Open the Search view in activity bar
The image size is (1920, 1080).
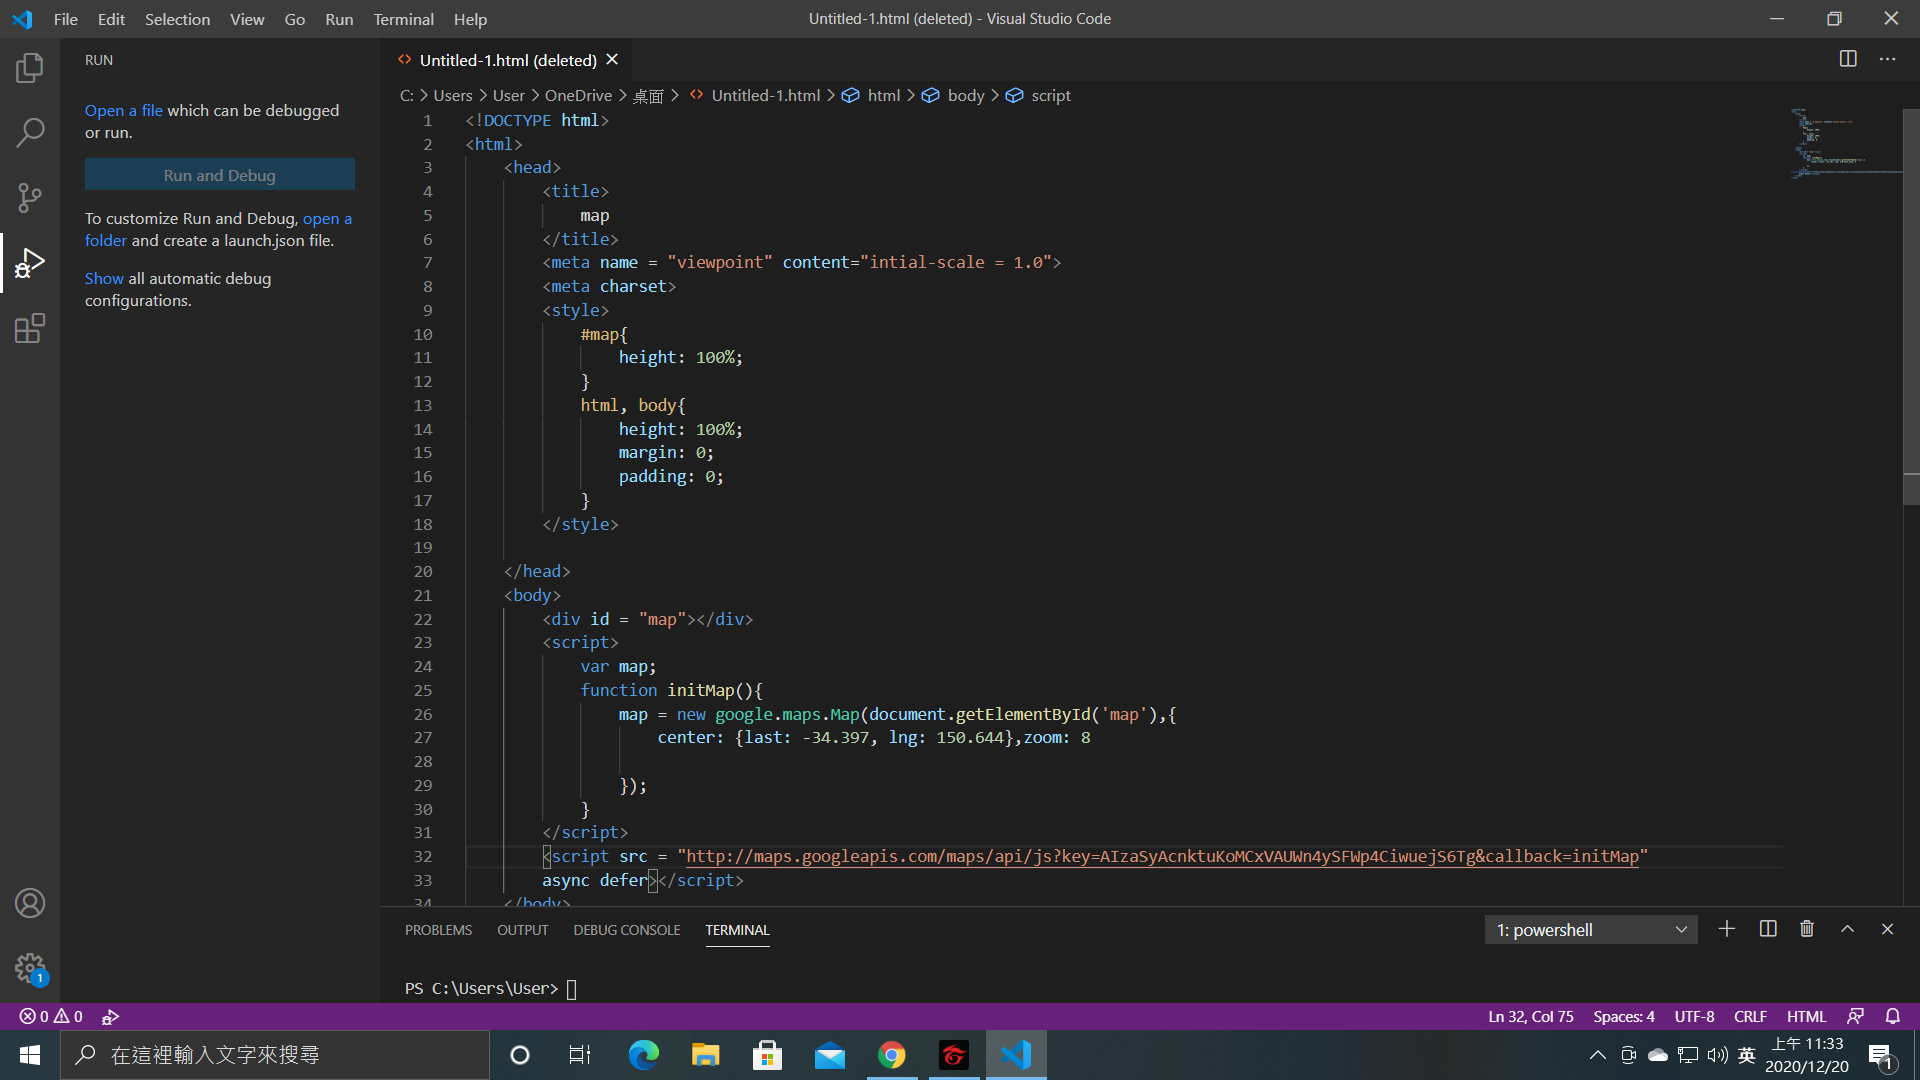30,132
